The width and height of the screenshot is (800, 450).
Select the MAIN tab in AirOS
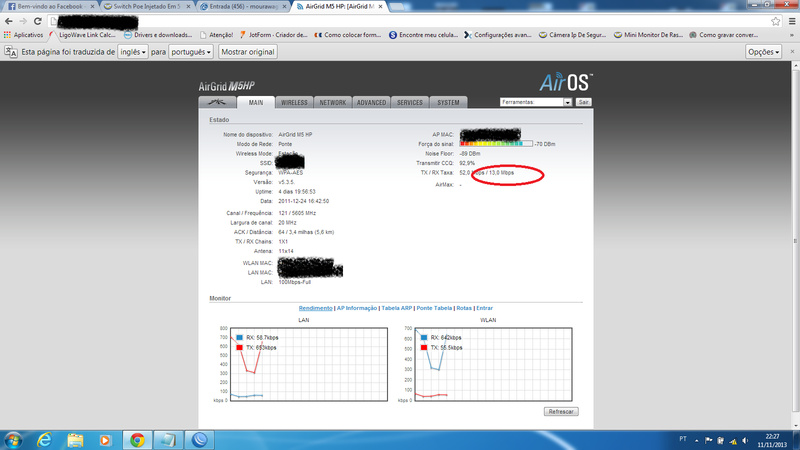[256, 102]
